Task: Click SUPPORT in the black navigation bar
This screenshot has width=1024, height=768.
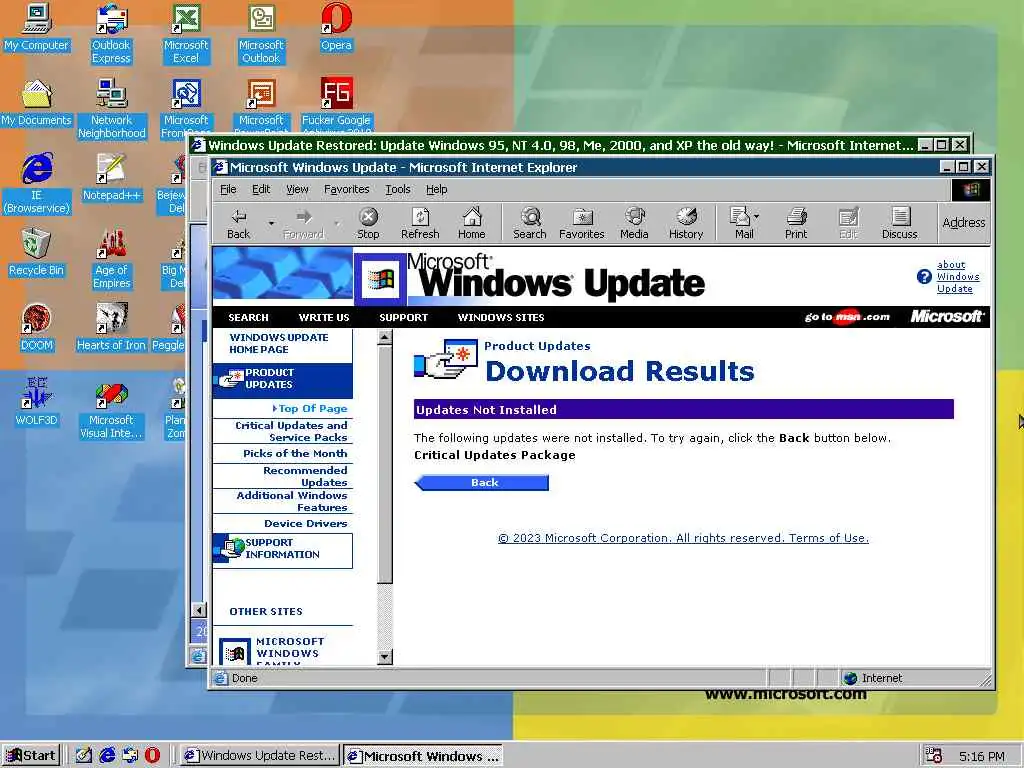Action: 404,317
